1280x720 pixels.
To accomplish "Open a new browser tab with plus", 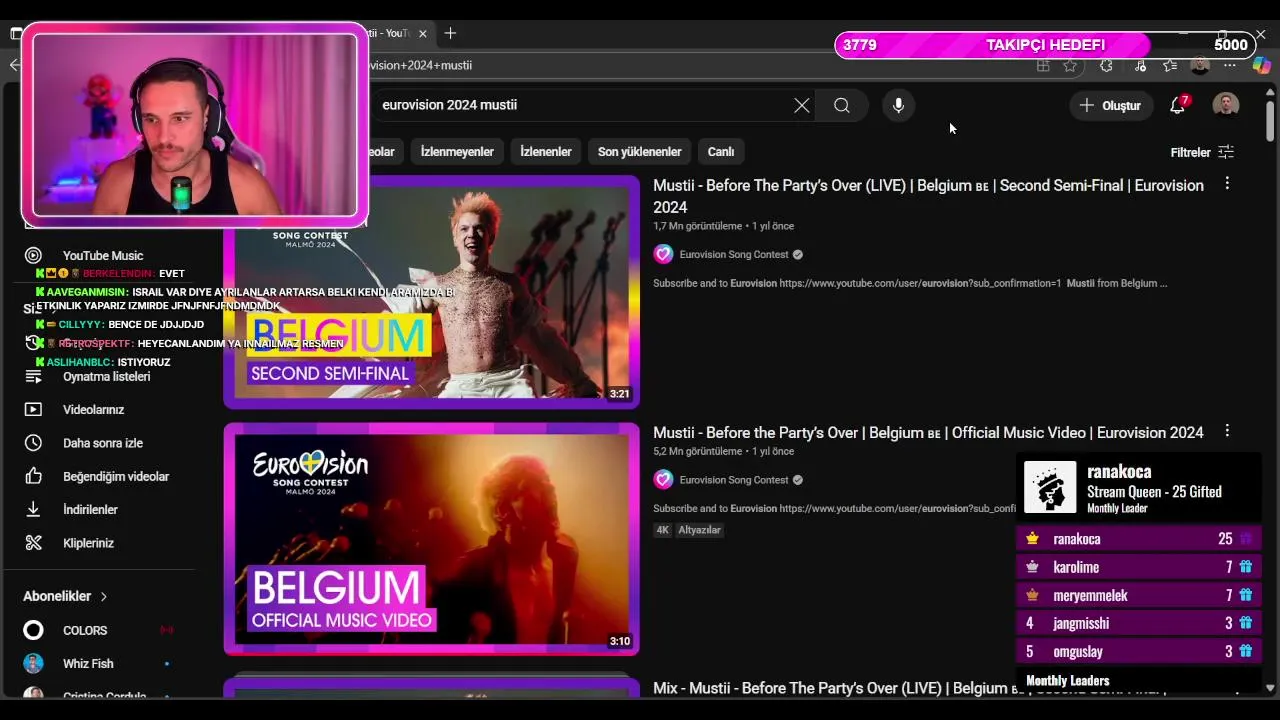I will click(450, 33).
